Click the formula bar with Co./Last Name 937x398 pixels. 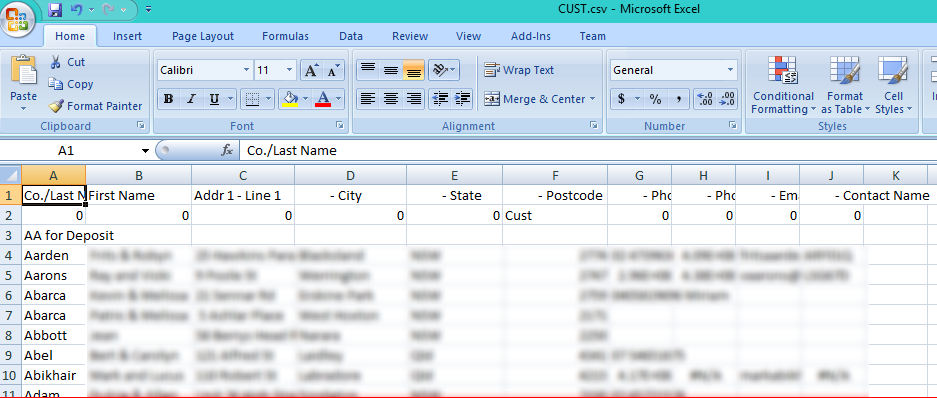pyautogui.click(x=588, y=151)
